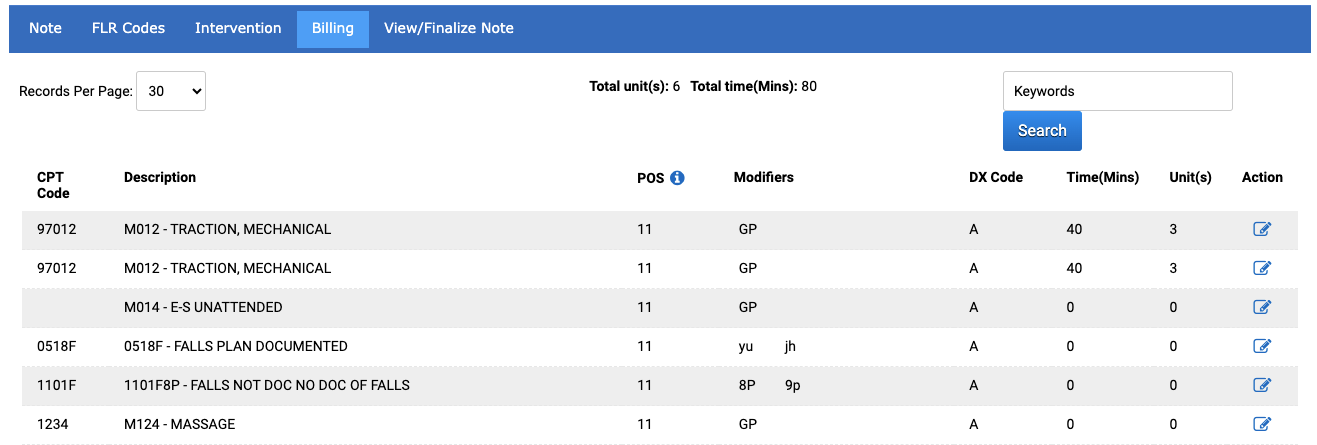Edit the first 97012 Traction Mechanical row
Image resolution: width=1317 pixels, height=445 pixels.
tap(1262, 229)
